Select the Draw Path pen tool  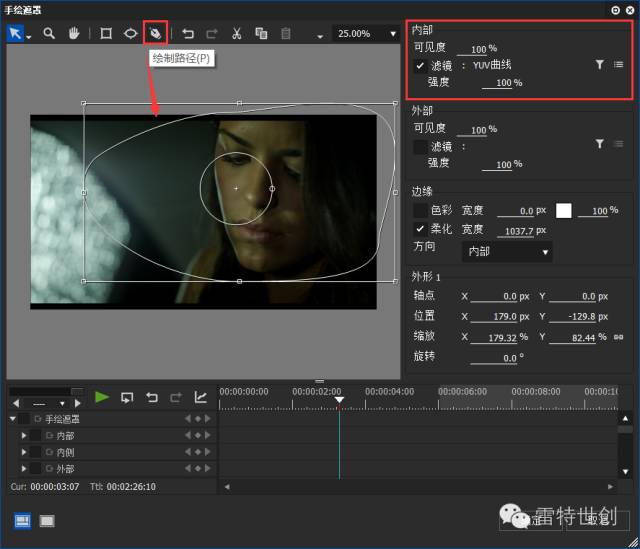pos(155,33)
